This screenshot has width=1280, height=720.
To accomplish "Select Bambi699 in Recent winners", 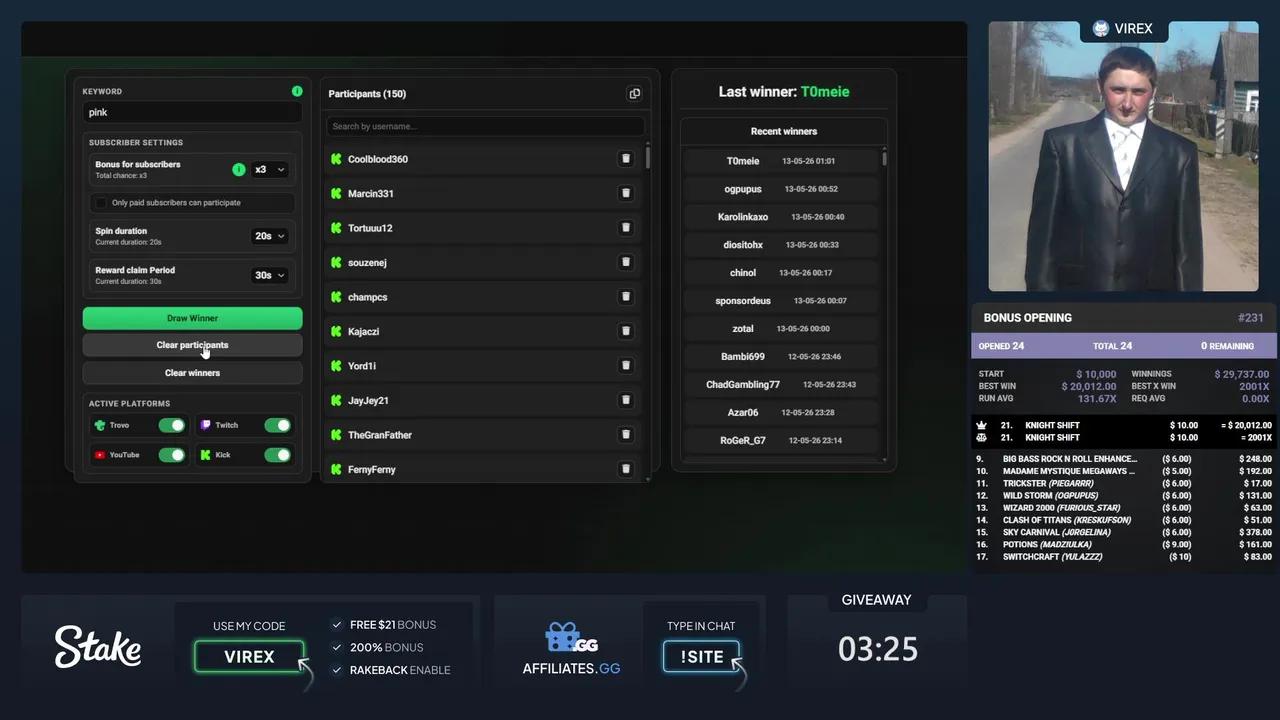I will coord(783,357).
